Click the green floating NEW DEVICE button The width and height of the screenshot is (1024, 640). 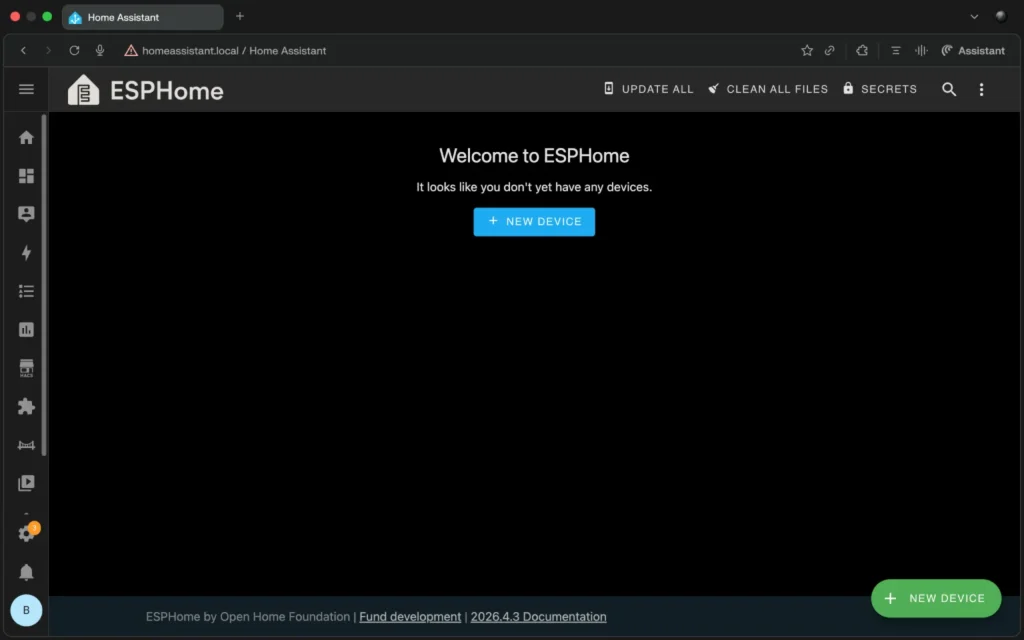click(936, 598)
